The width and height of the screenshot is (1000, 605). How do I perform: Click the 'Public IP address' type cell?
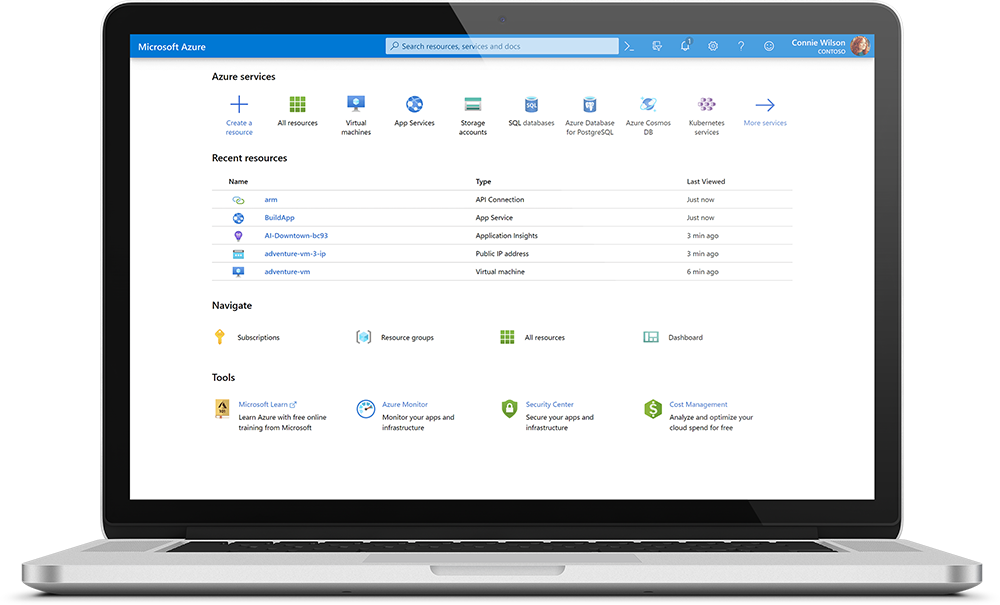(502, 253)
